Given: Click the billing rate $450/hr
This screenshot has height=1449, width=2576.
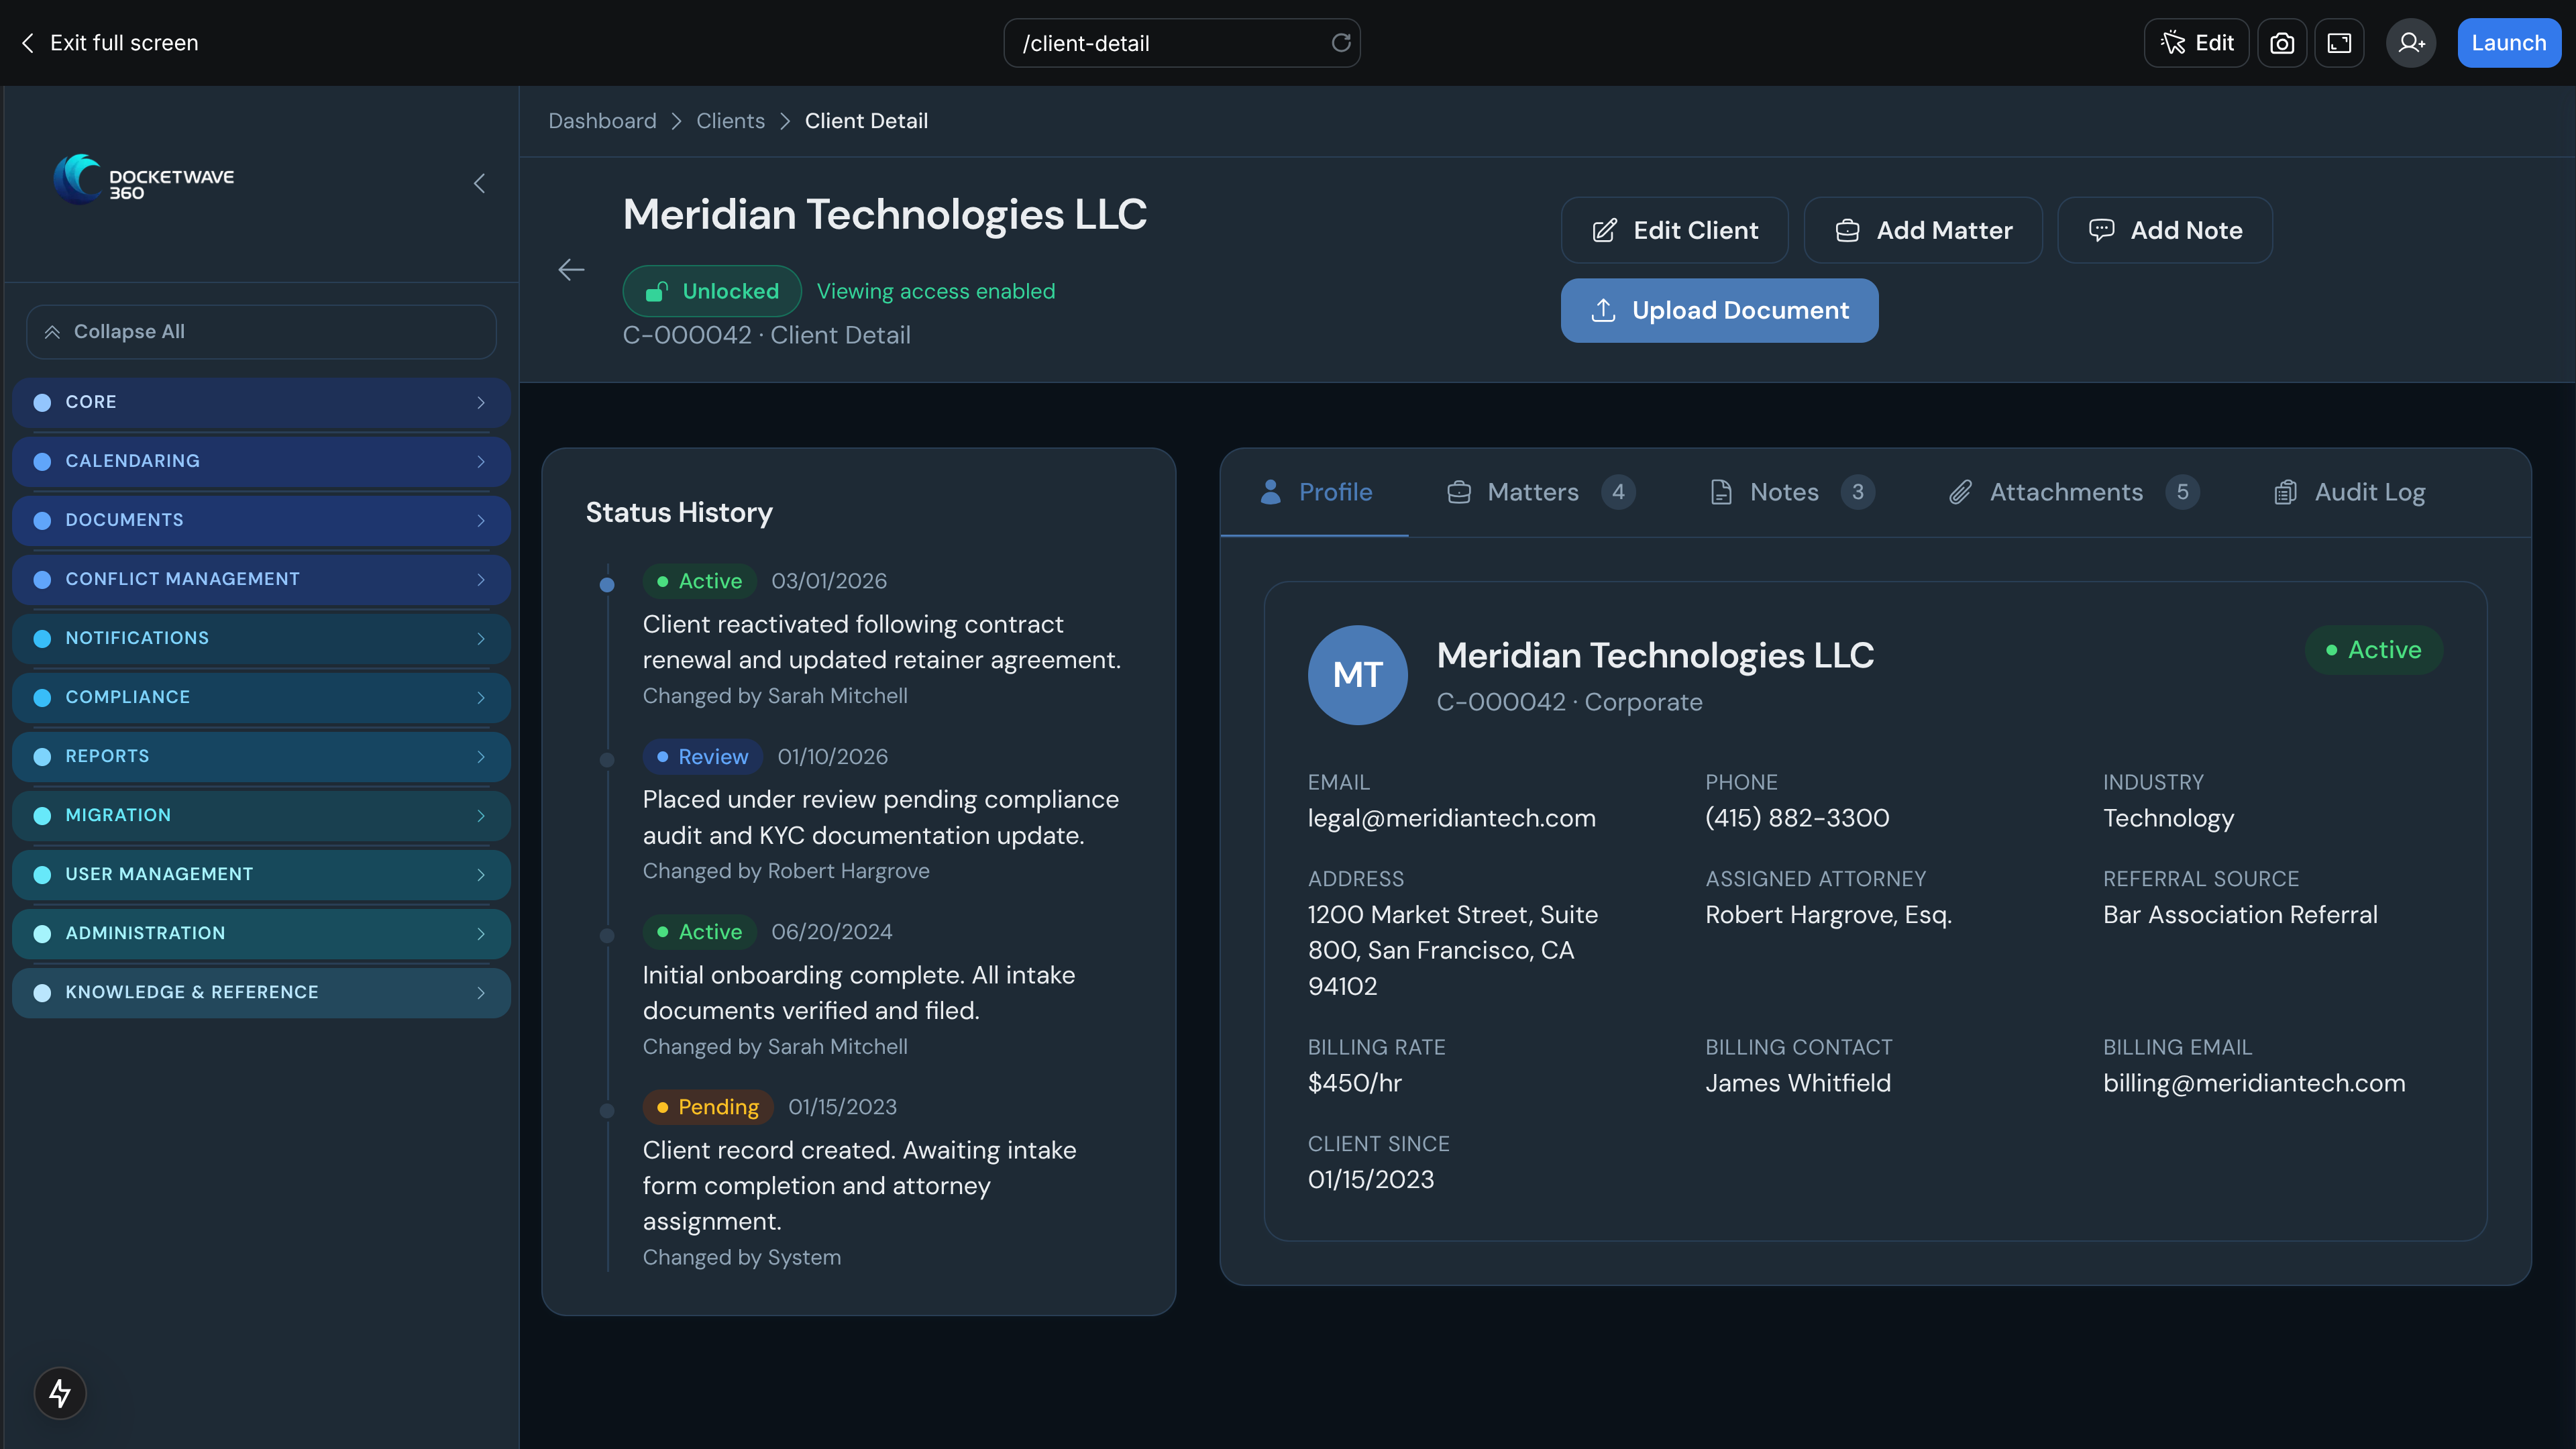Looking at the screenshot, I should (x=1355, y=1083).
